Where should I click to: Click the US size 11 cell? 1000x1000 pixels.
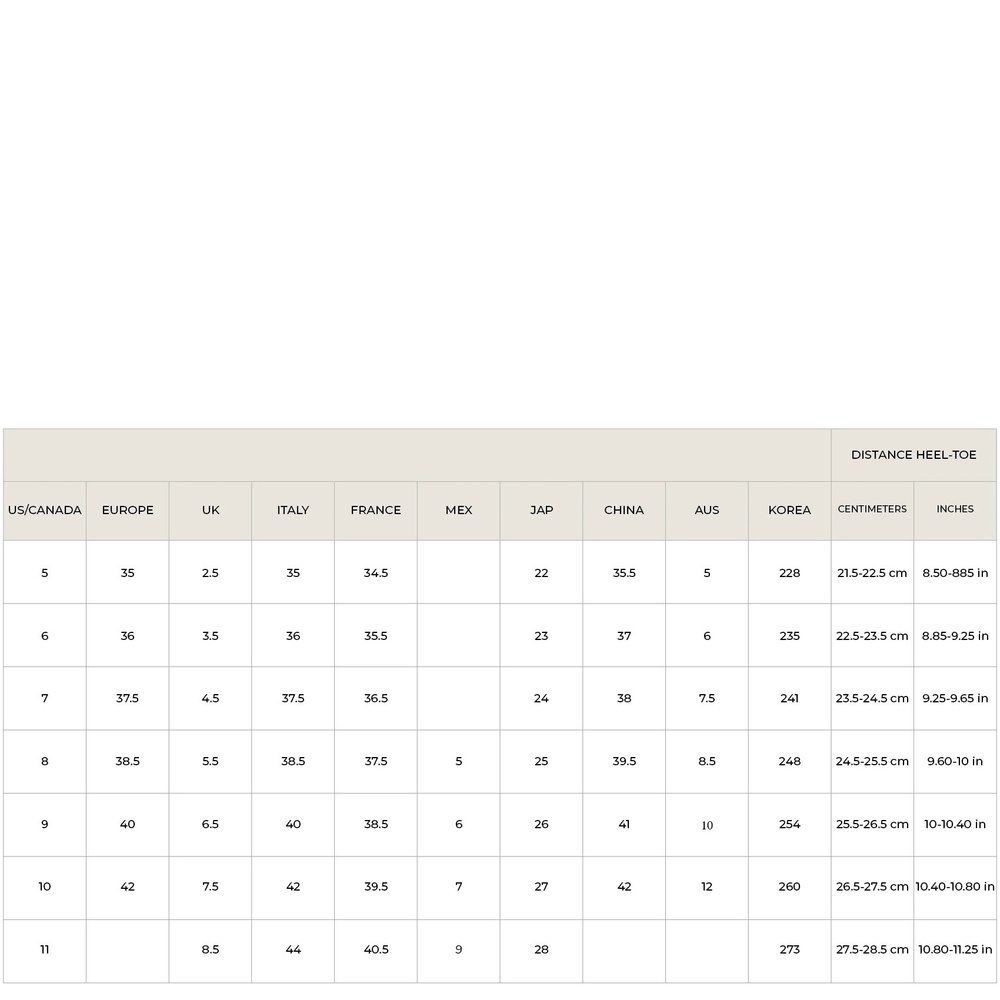point(45,950)
